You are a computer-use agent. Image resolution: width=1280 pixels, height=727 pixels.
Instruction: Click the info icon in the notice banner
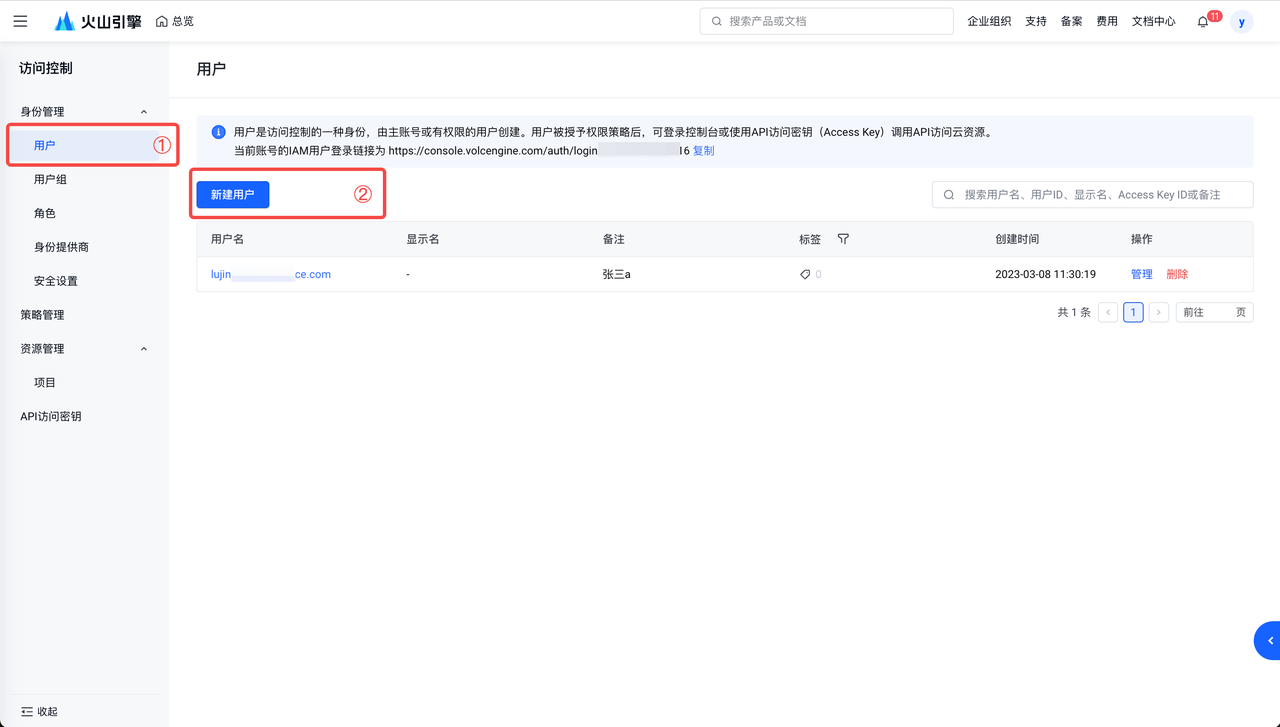pos(218,132)
